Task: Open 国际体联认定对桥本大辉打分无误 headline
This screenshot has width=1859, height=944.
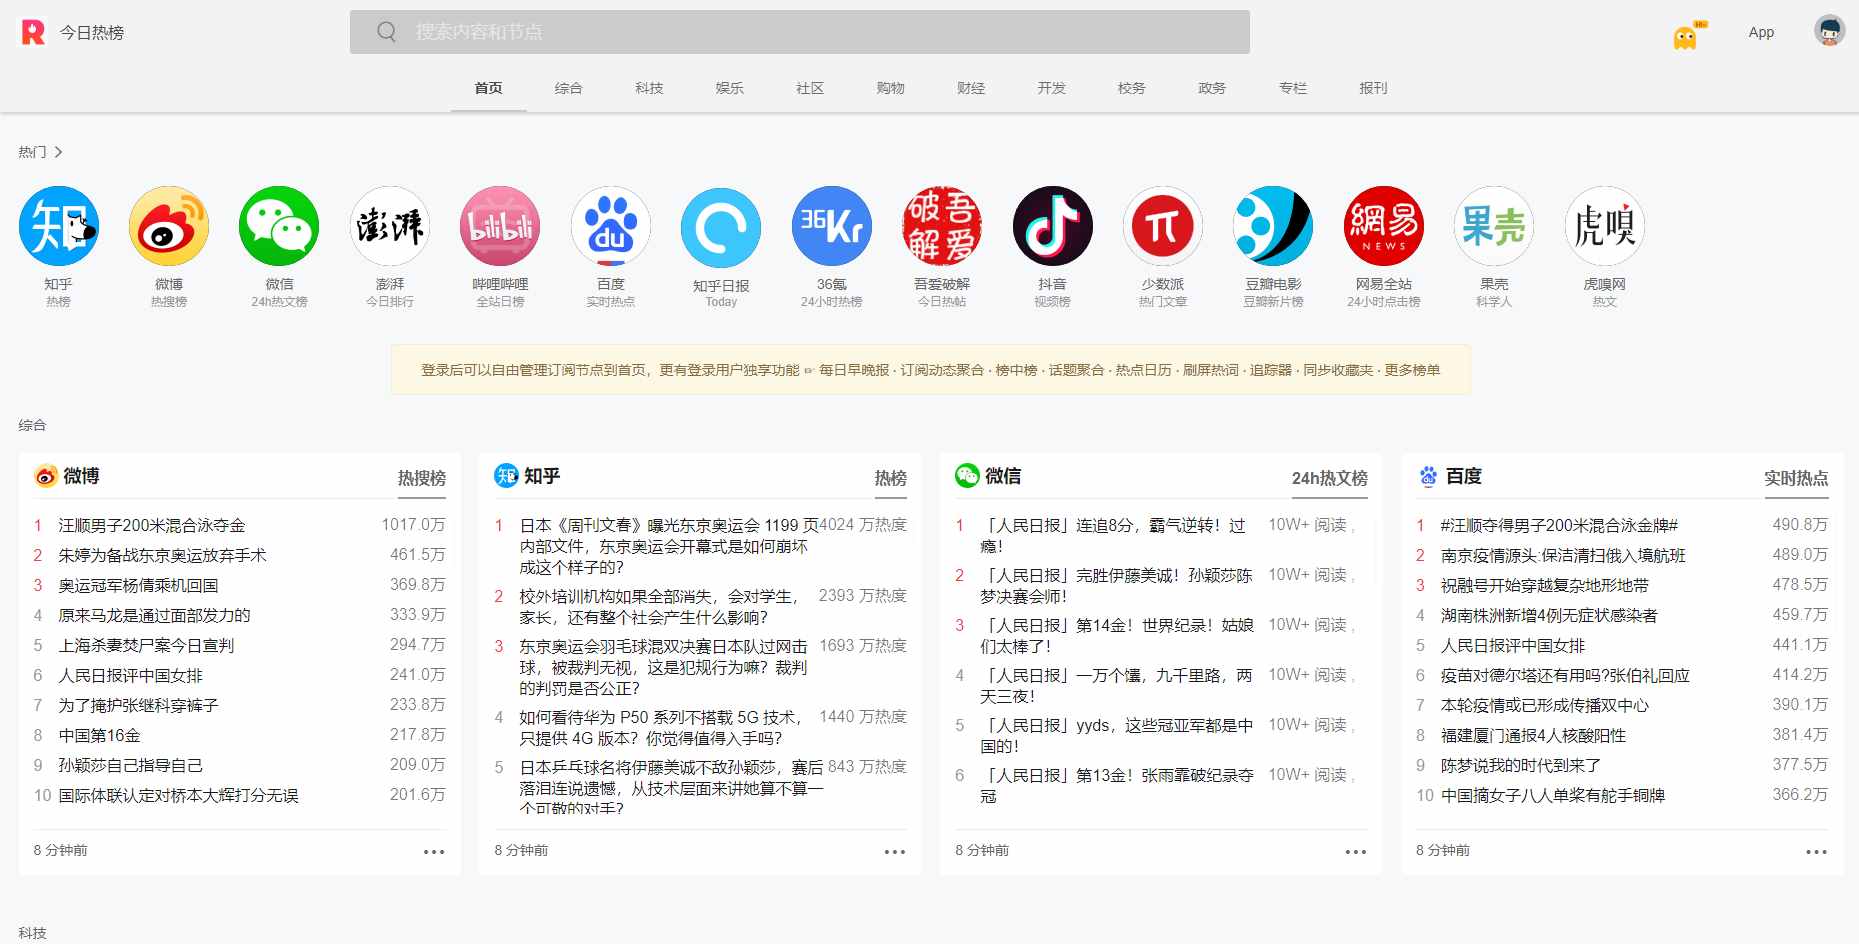Action: tap(178, 795)
